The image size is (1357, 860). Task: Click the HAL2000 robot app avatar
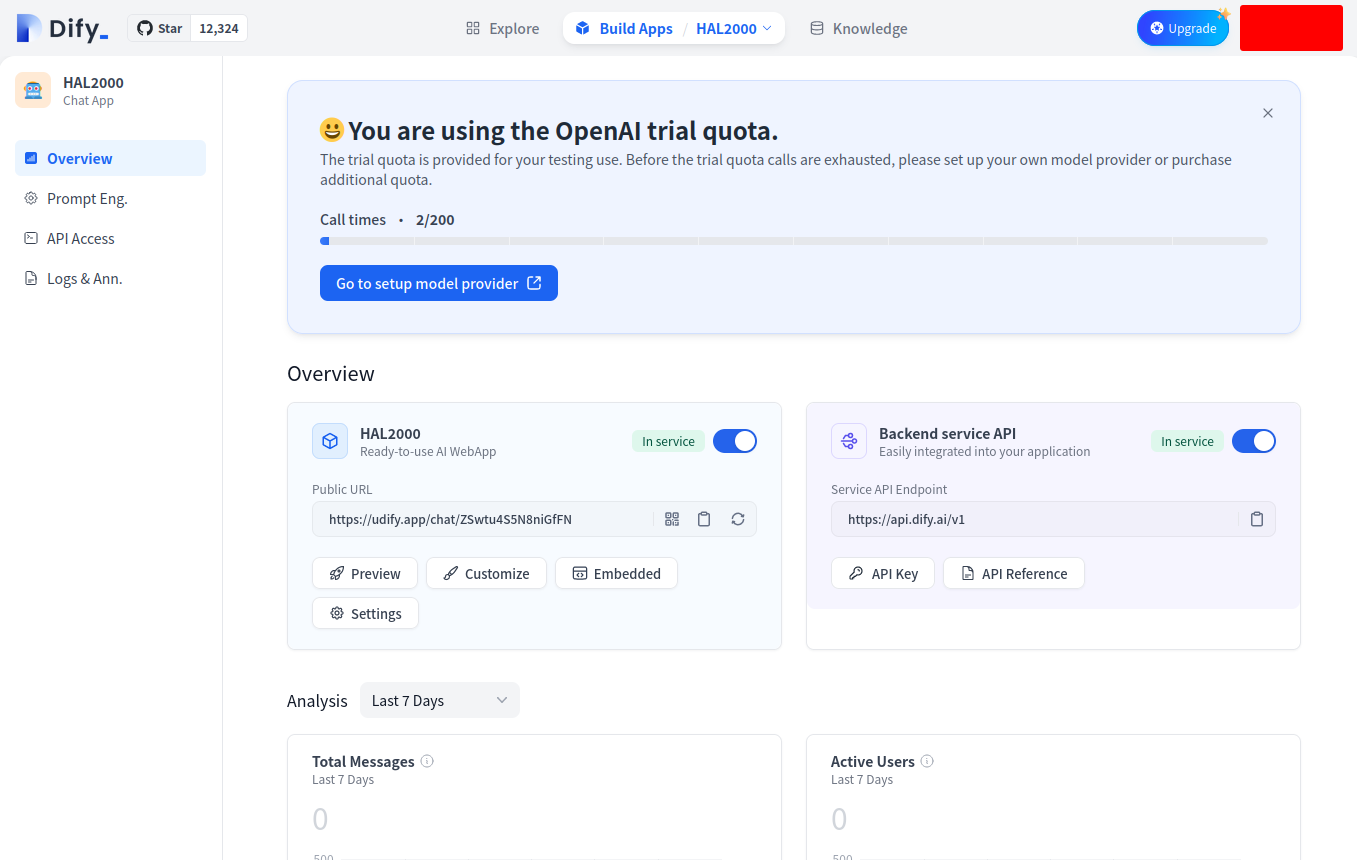pos(33,90)
